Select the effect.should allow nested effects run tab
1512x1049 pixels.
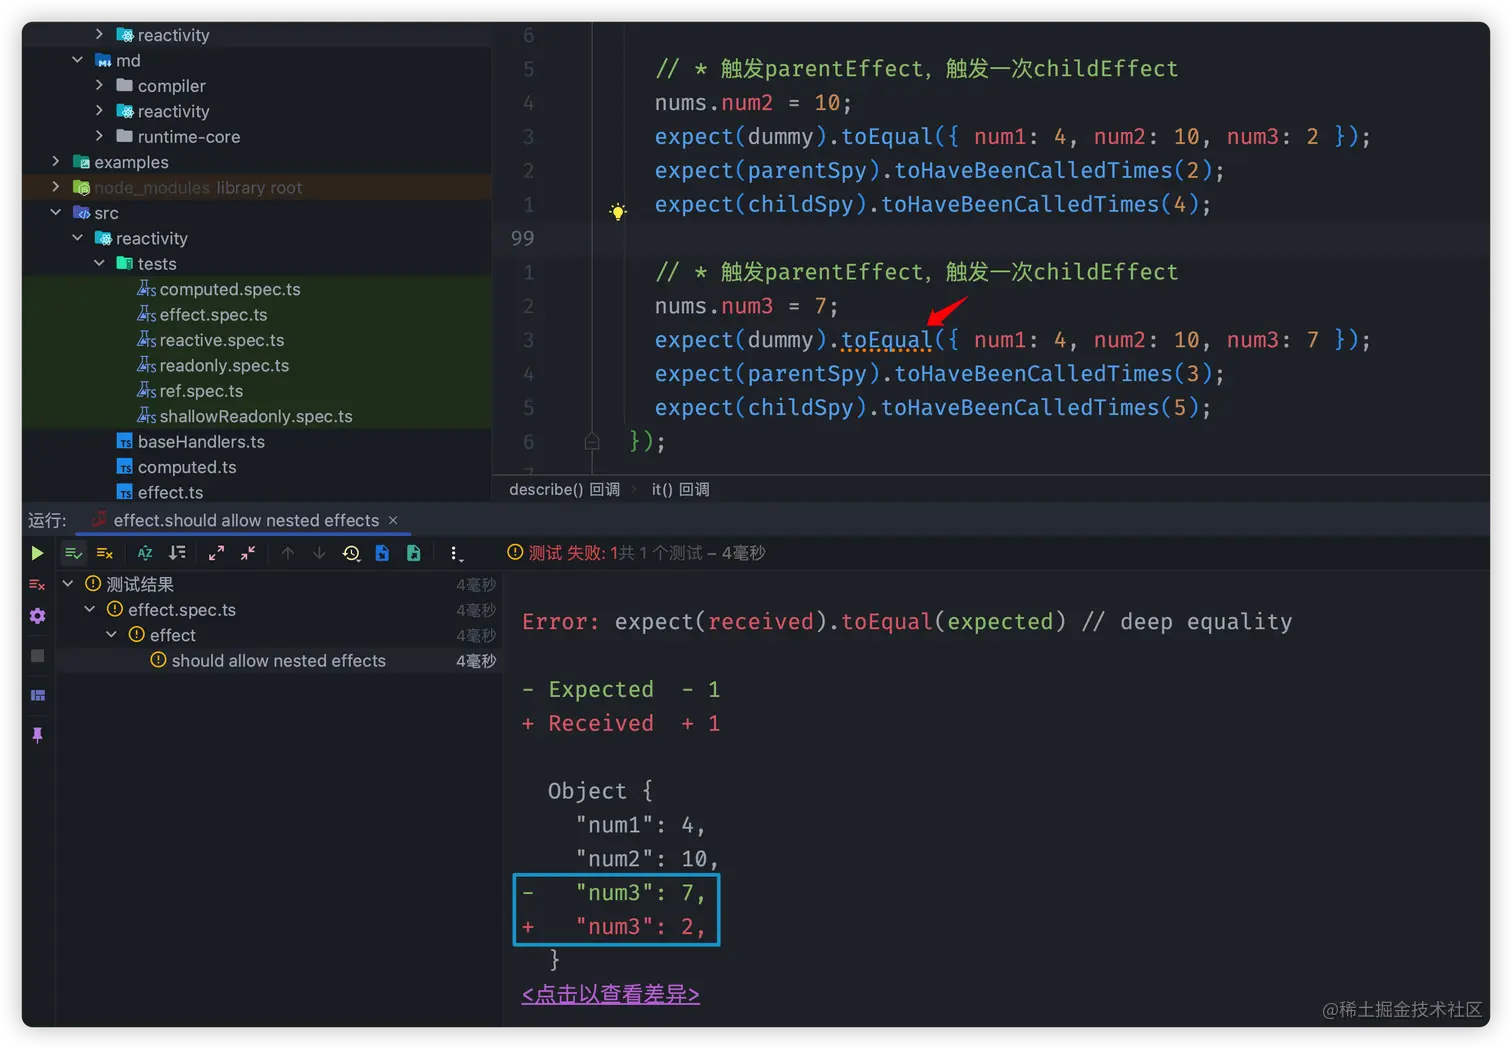coord(245,520)
